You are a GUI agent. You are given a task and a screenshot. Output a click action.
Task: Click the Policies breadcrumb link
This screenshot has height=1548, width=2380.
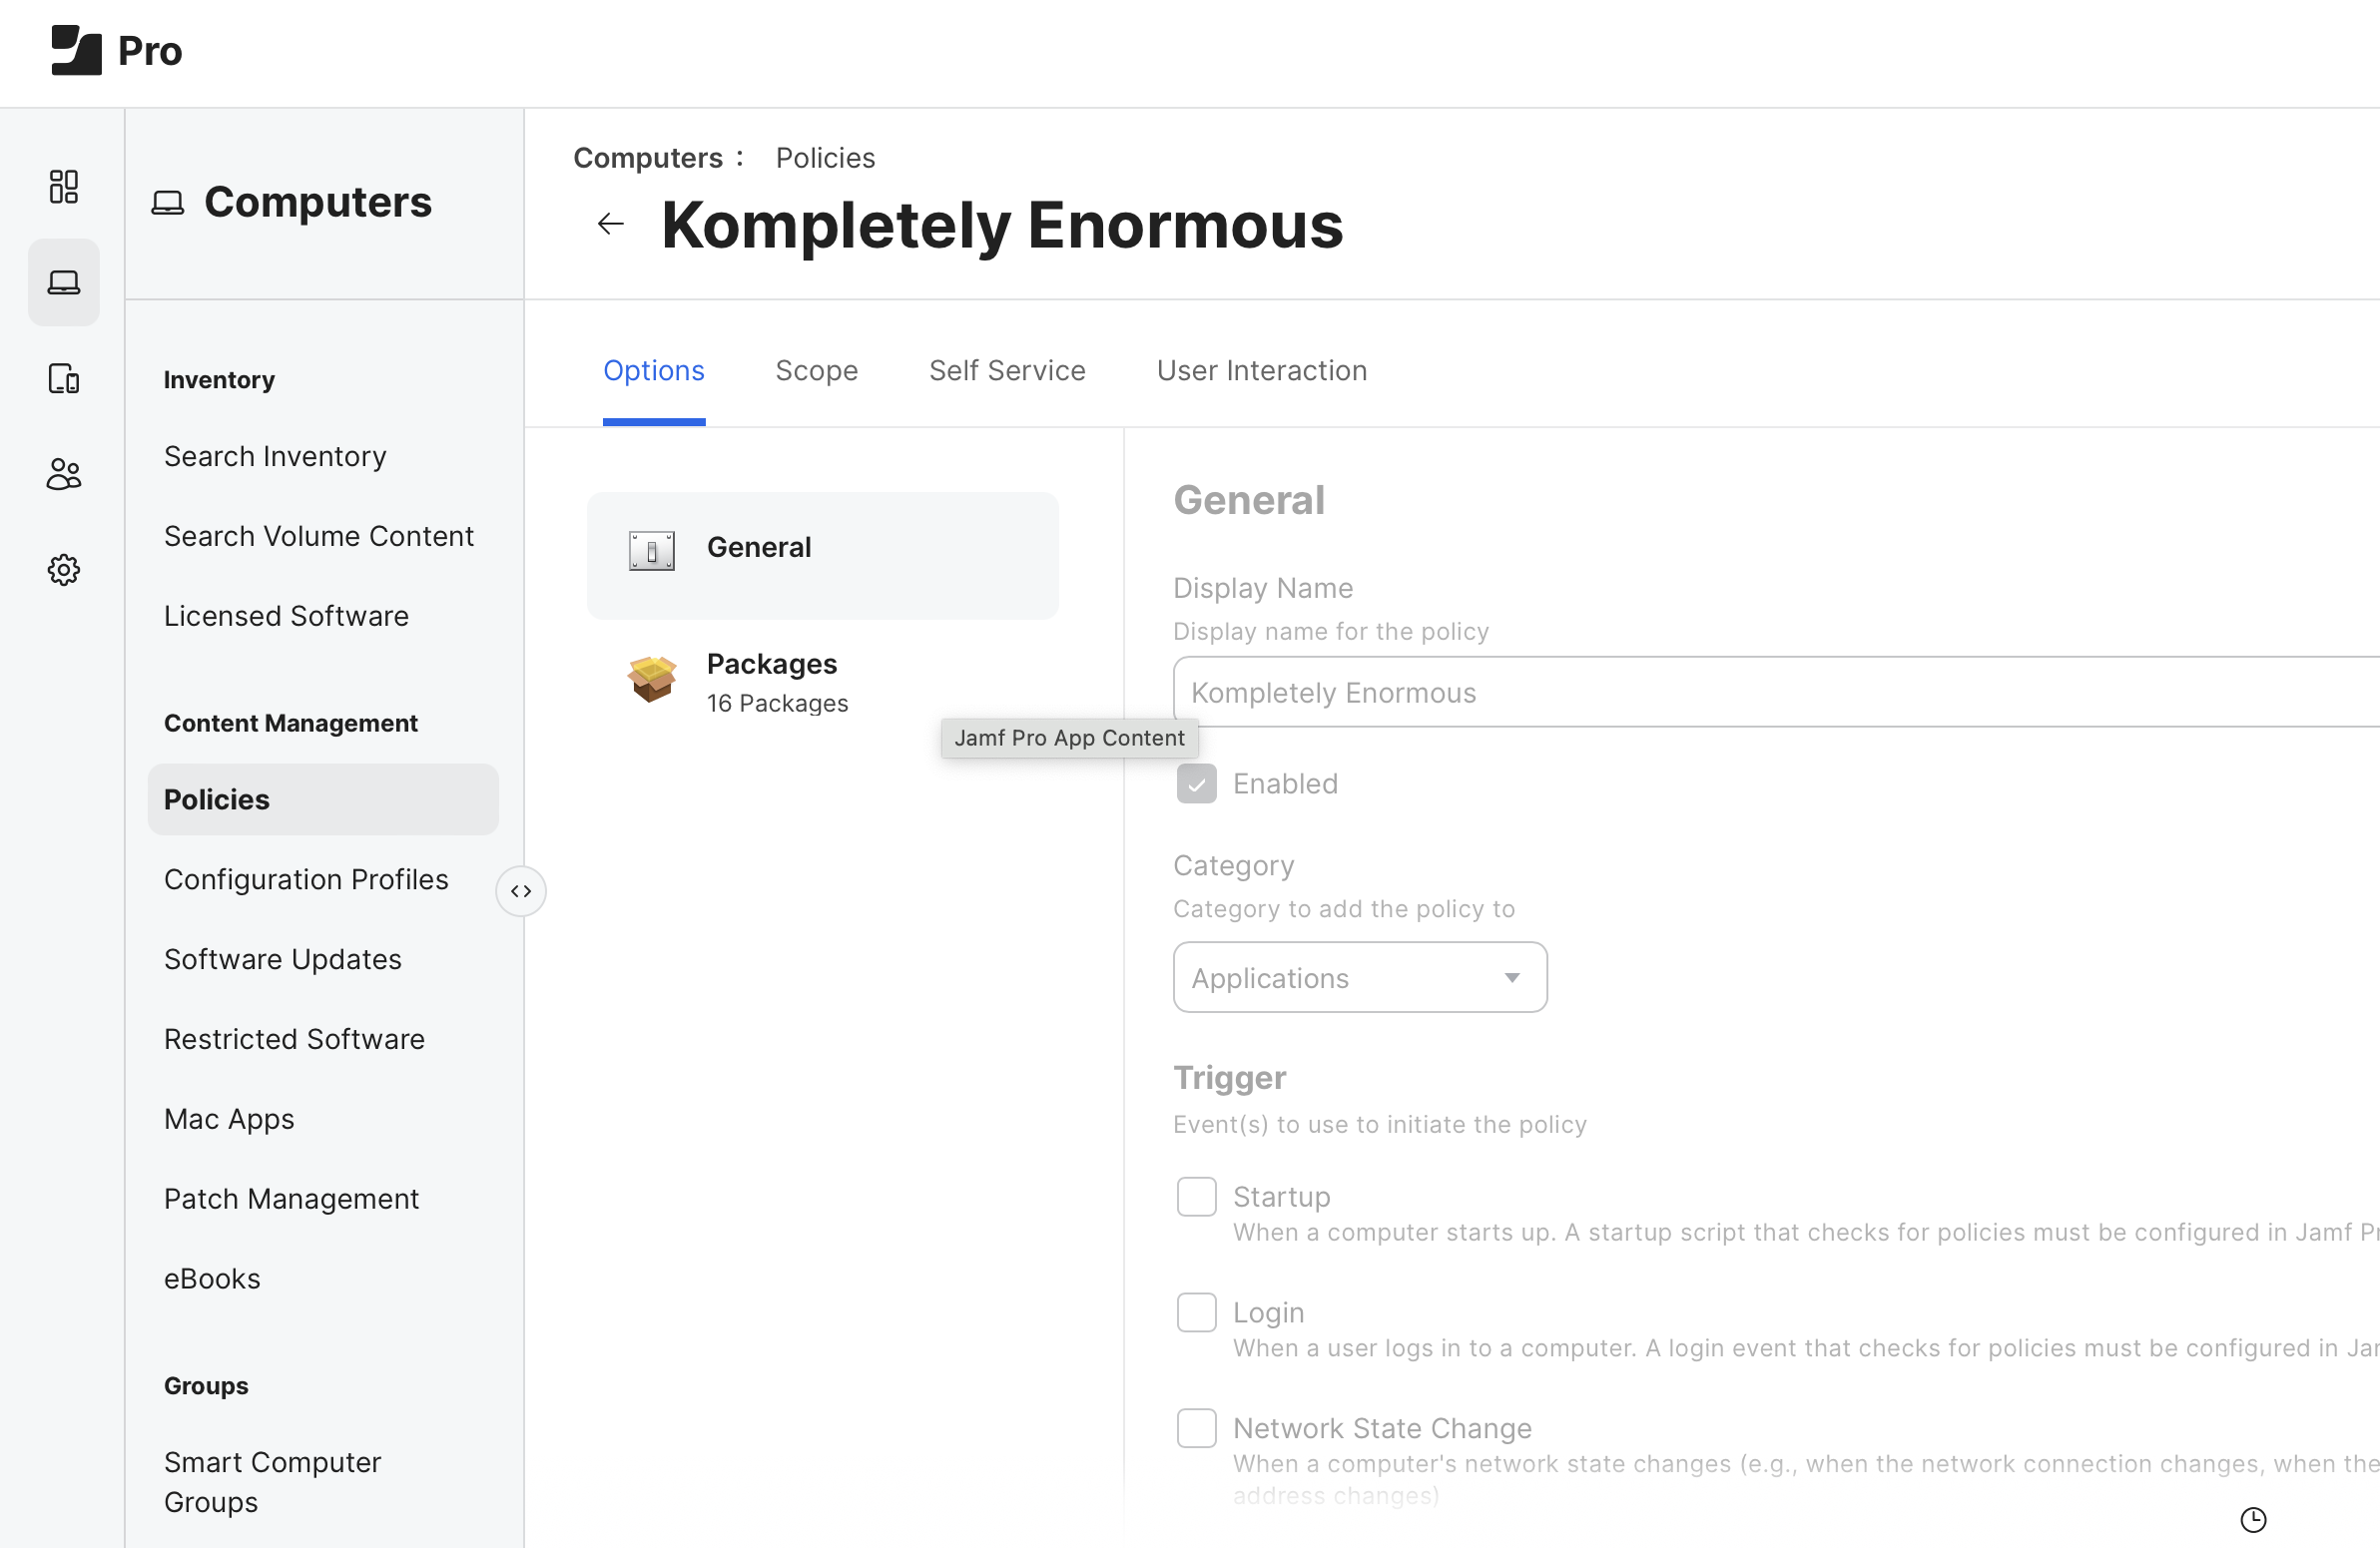point(825,158)
